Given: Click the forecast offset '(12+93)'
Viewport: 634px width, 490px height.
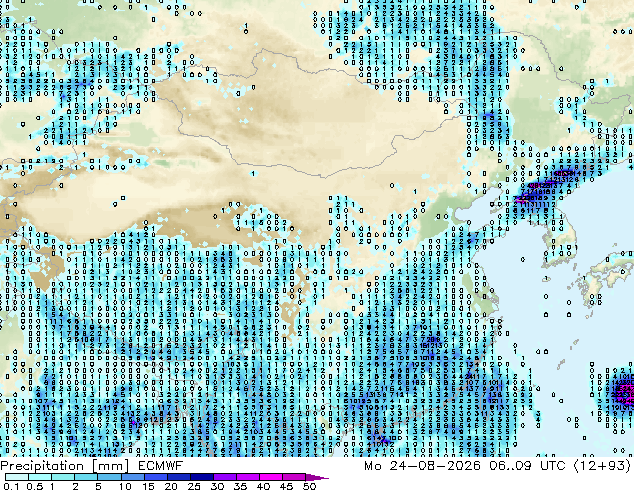Looking at the screenshot, I should [602, 466].
